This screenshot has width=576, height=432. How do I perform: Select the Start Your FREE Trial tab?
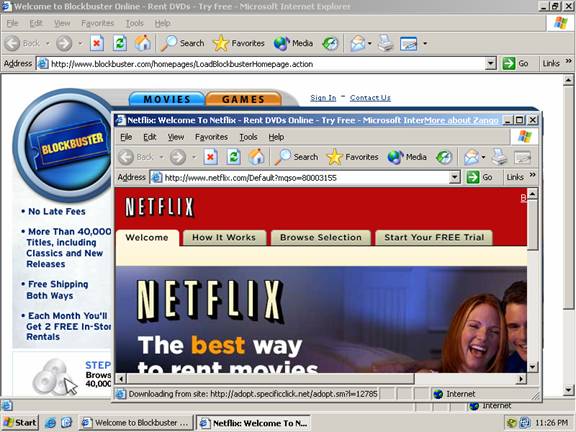434,237
